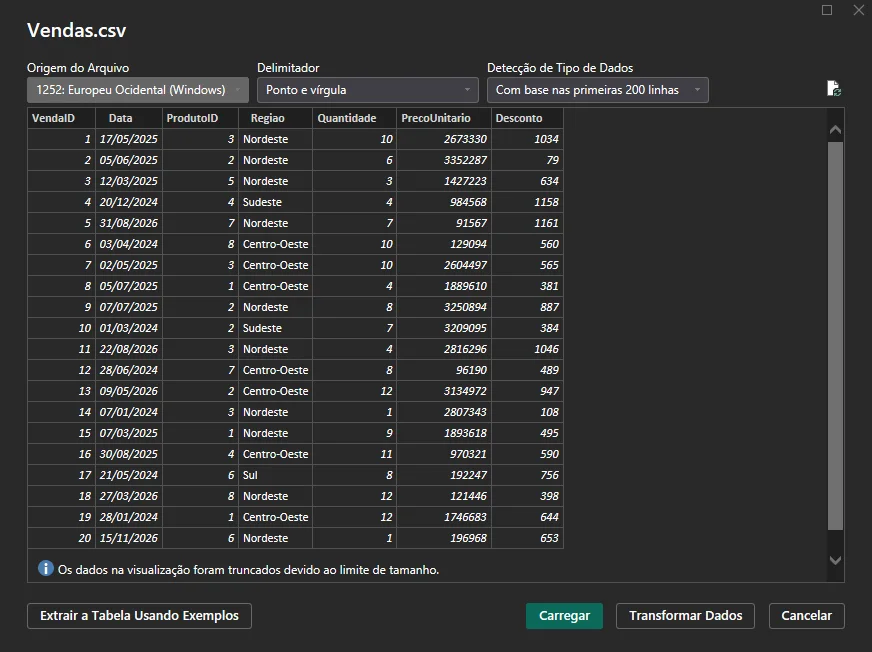Click the vertical scrollbar thumb of preview
Viewport: 872px width, 652px height.
coord(835,335)
